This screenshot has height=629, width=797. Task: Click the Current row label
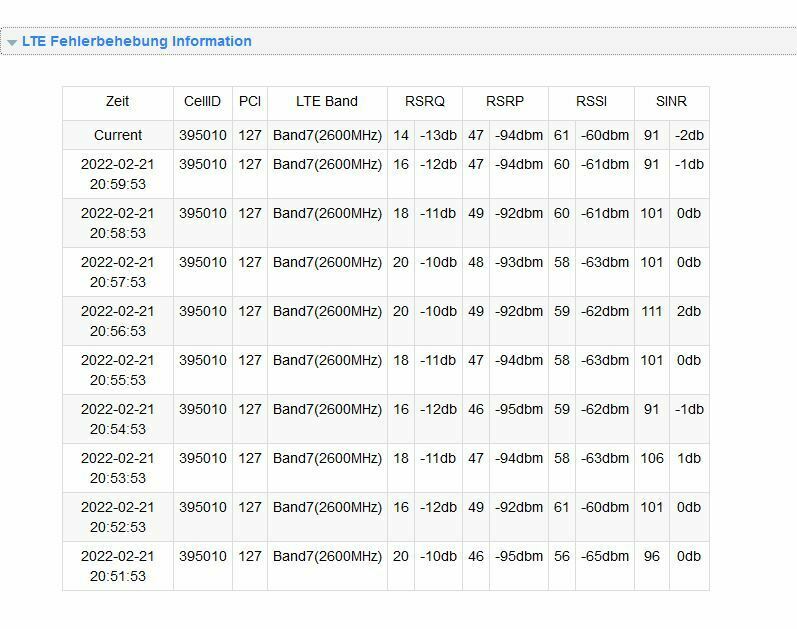pyautogui.click(x=118, y=135)
